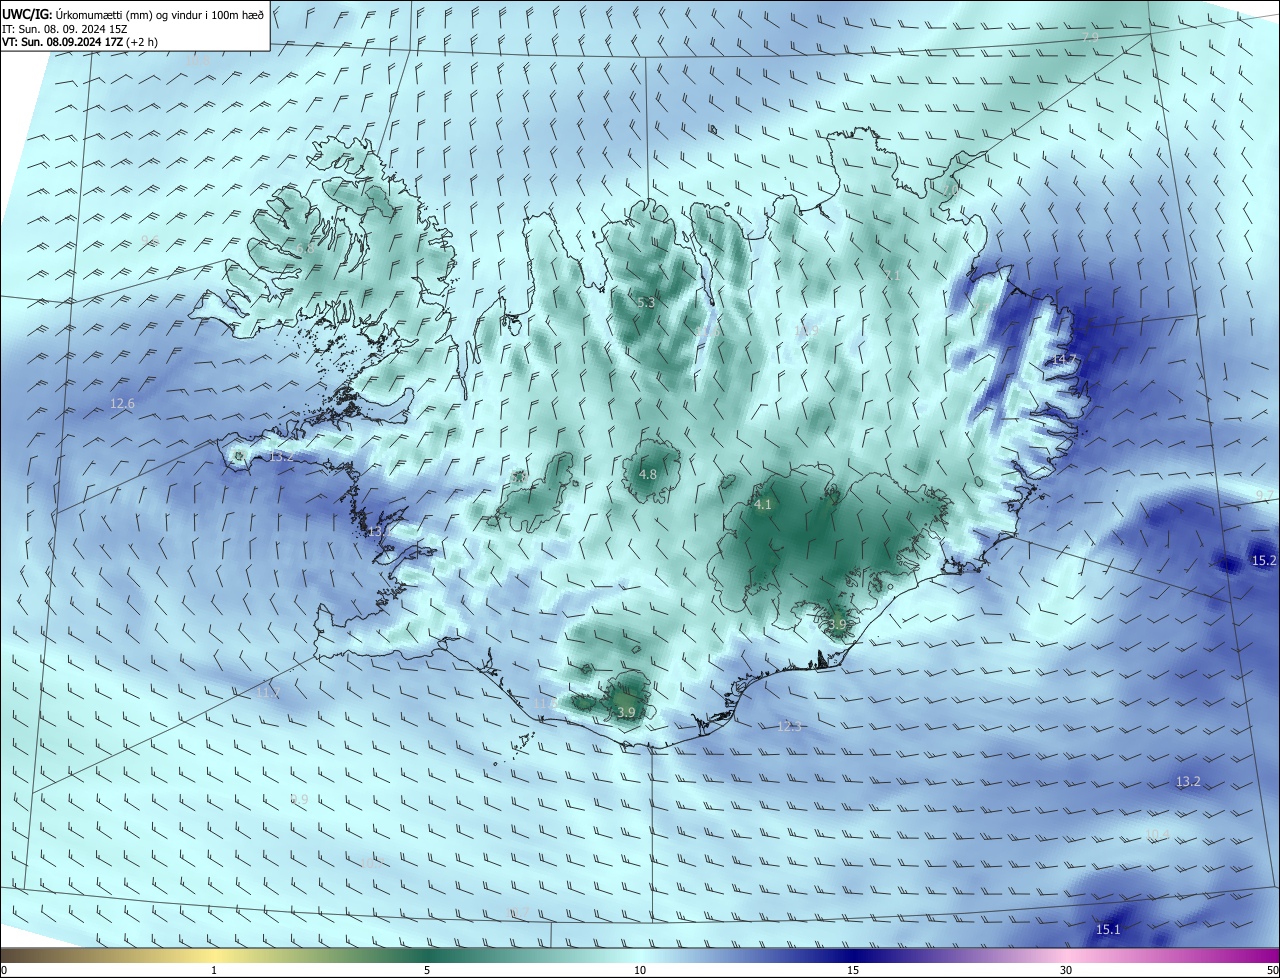Click the 4.1 label on Vatnajökull glacier
The height and width of the screenshot is (978, 1280).
point(763,505)
